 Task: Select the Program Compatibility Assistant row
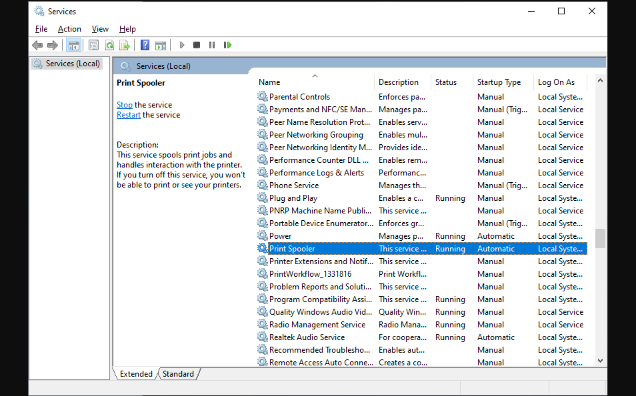click(422, 299)
